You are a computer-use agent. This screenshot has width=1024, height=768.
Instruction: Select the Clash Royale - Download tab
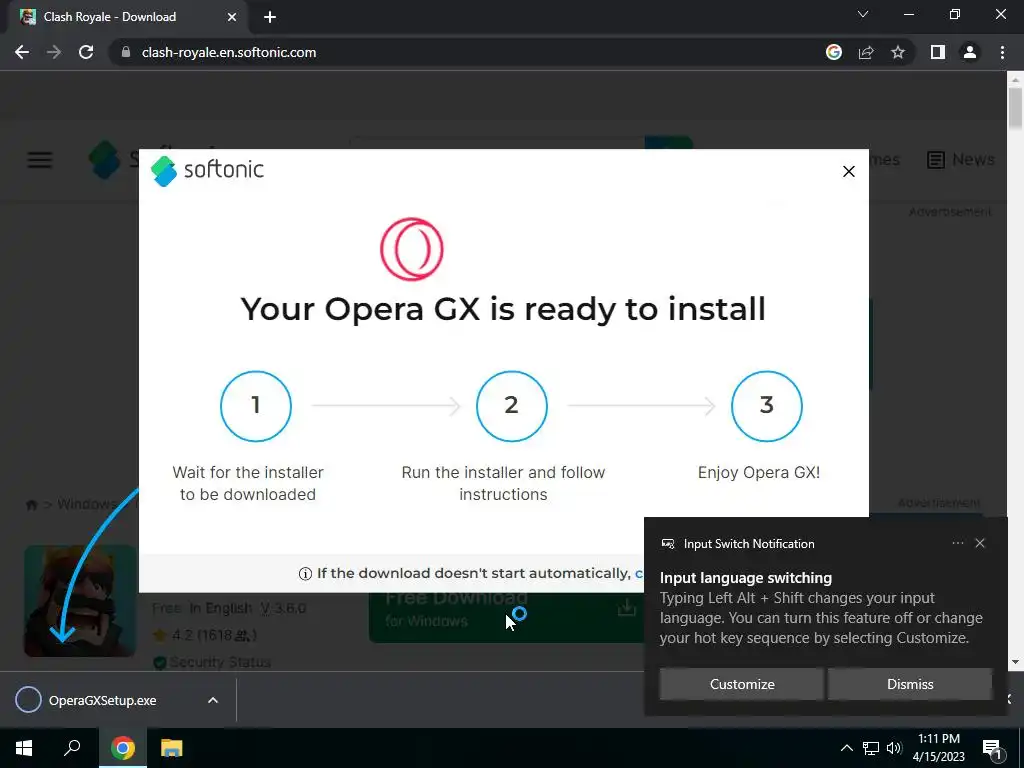click(x=127, y=17)
